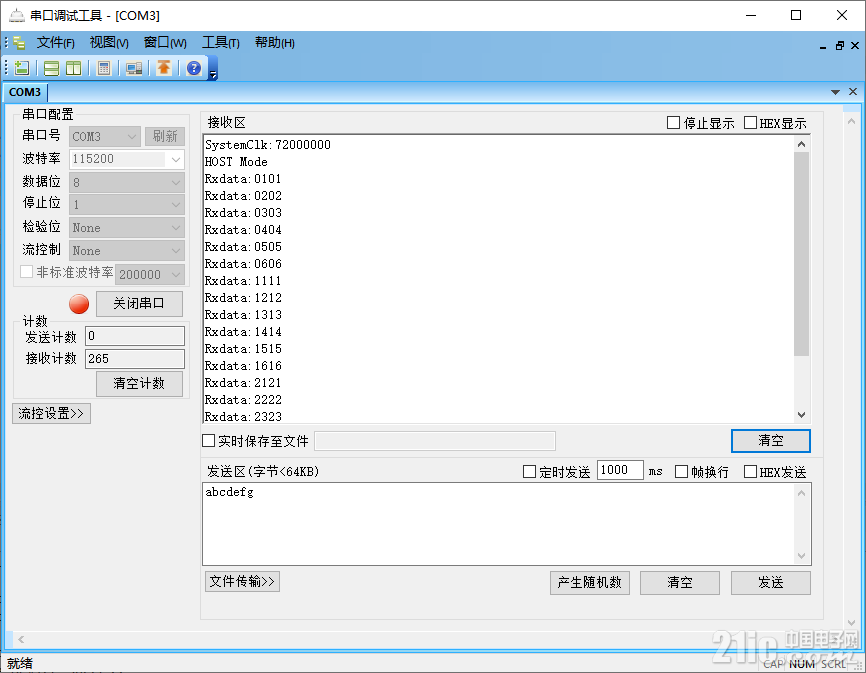Click the NUM status bar indicator
The image size is (866, 673).
coord(801,664)
